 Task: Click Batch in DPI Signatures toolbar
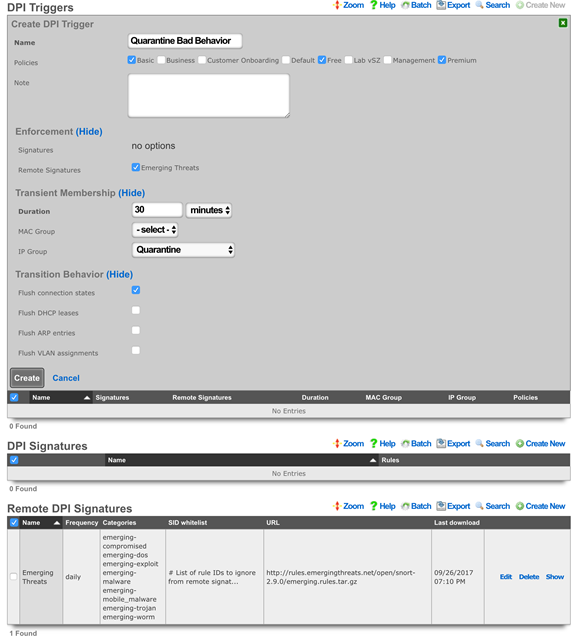pyautogui.click(x=416, y=444)
